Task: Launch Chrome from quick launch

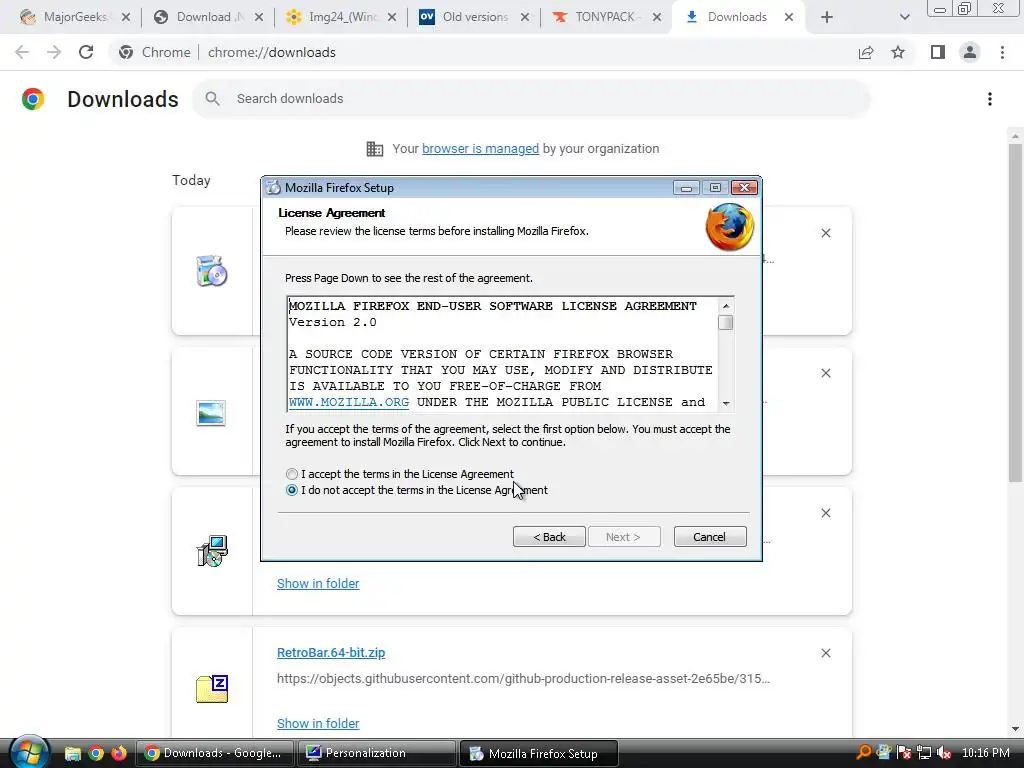Action: pos(96,754)
